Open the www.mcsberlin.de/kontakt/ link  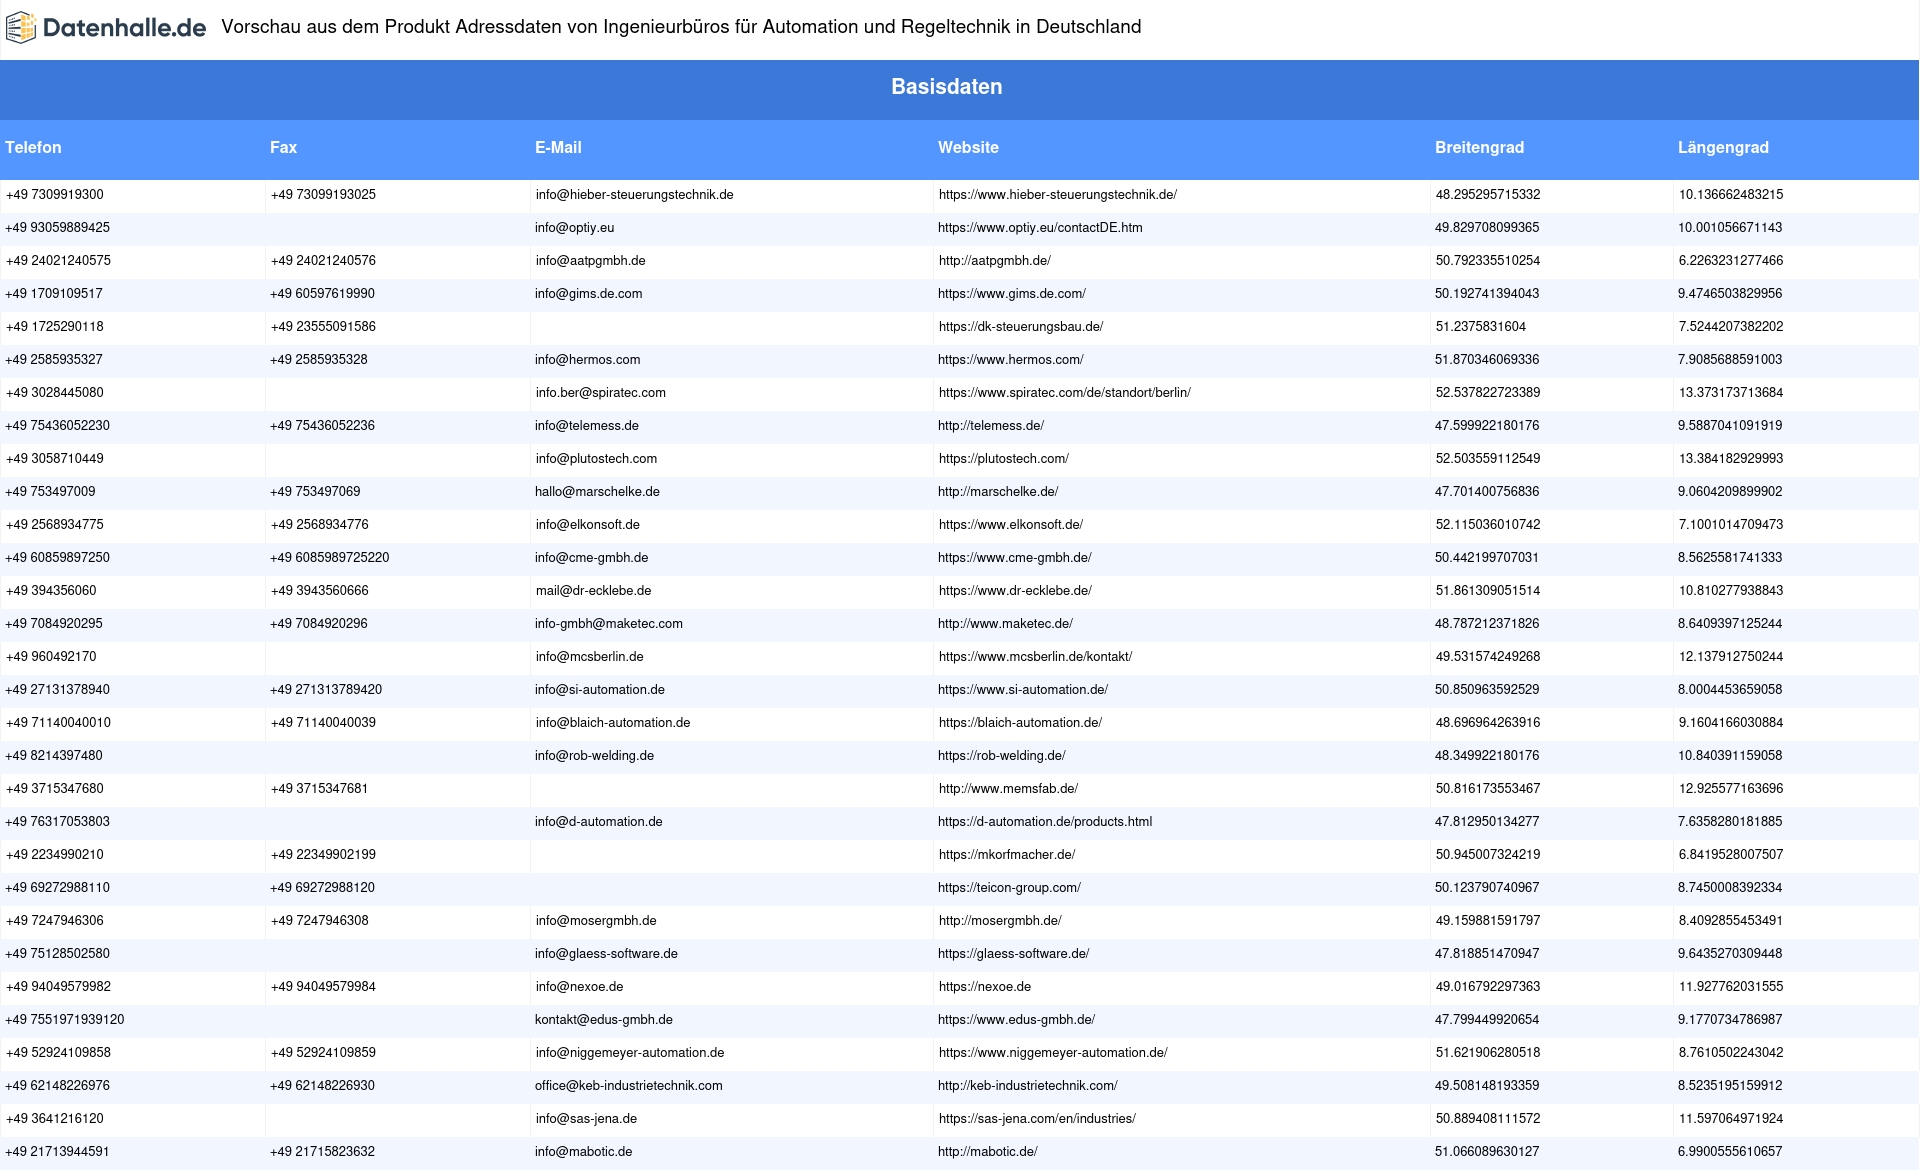pyautogui.click(x=1035, y=657)
